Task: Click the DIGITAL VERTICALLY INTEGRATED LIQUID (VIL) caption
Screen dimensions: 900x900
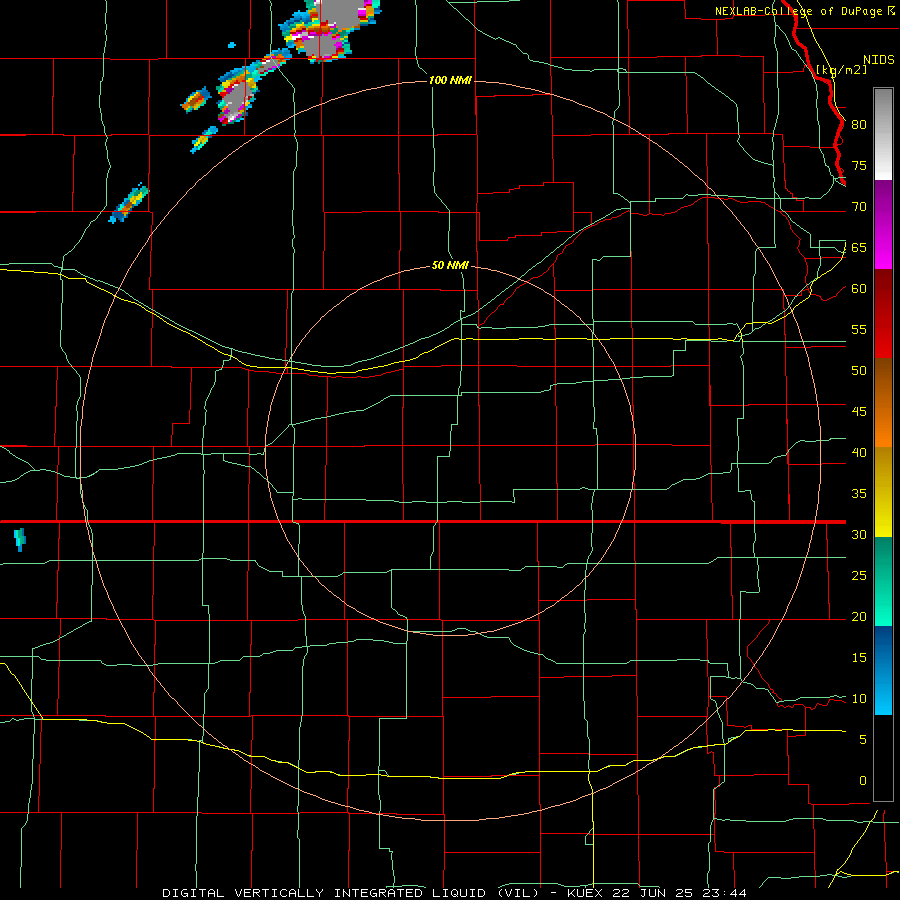Action: point(352,893)
